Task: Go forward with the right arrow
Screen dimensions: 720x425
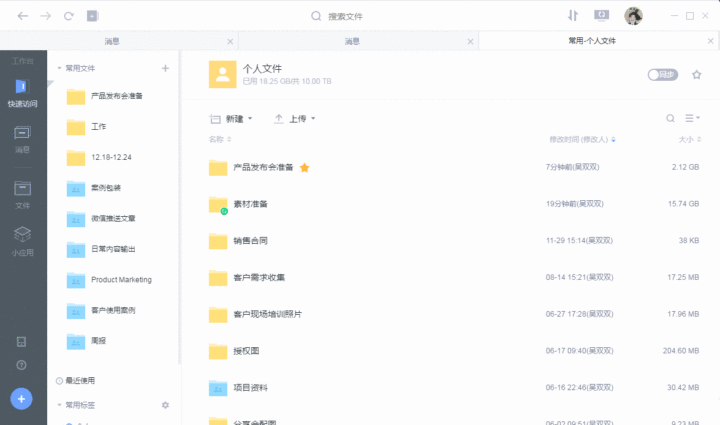Action: point(45,16)
